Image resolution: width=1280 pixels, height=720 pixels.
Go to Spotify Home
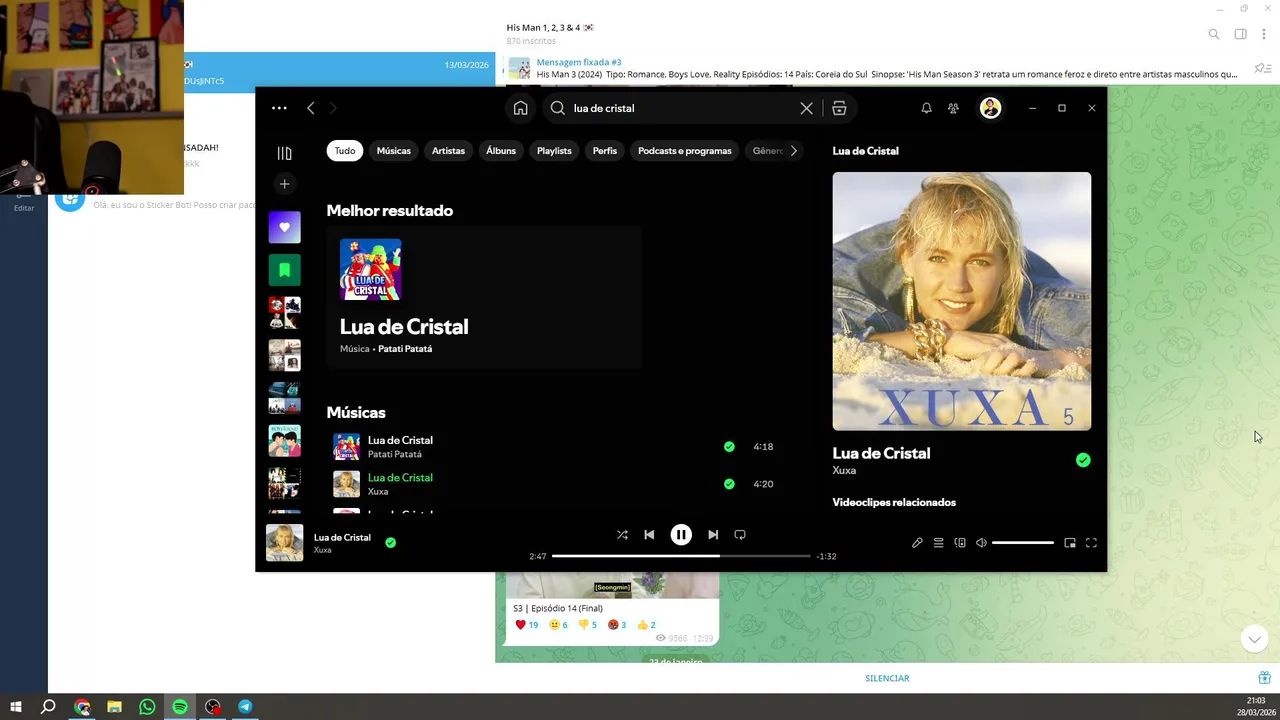pyautogui.click(x=520, y=108)
